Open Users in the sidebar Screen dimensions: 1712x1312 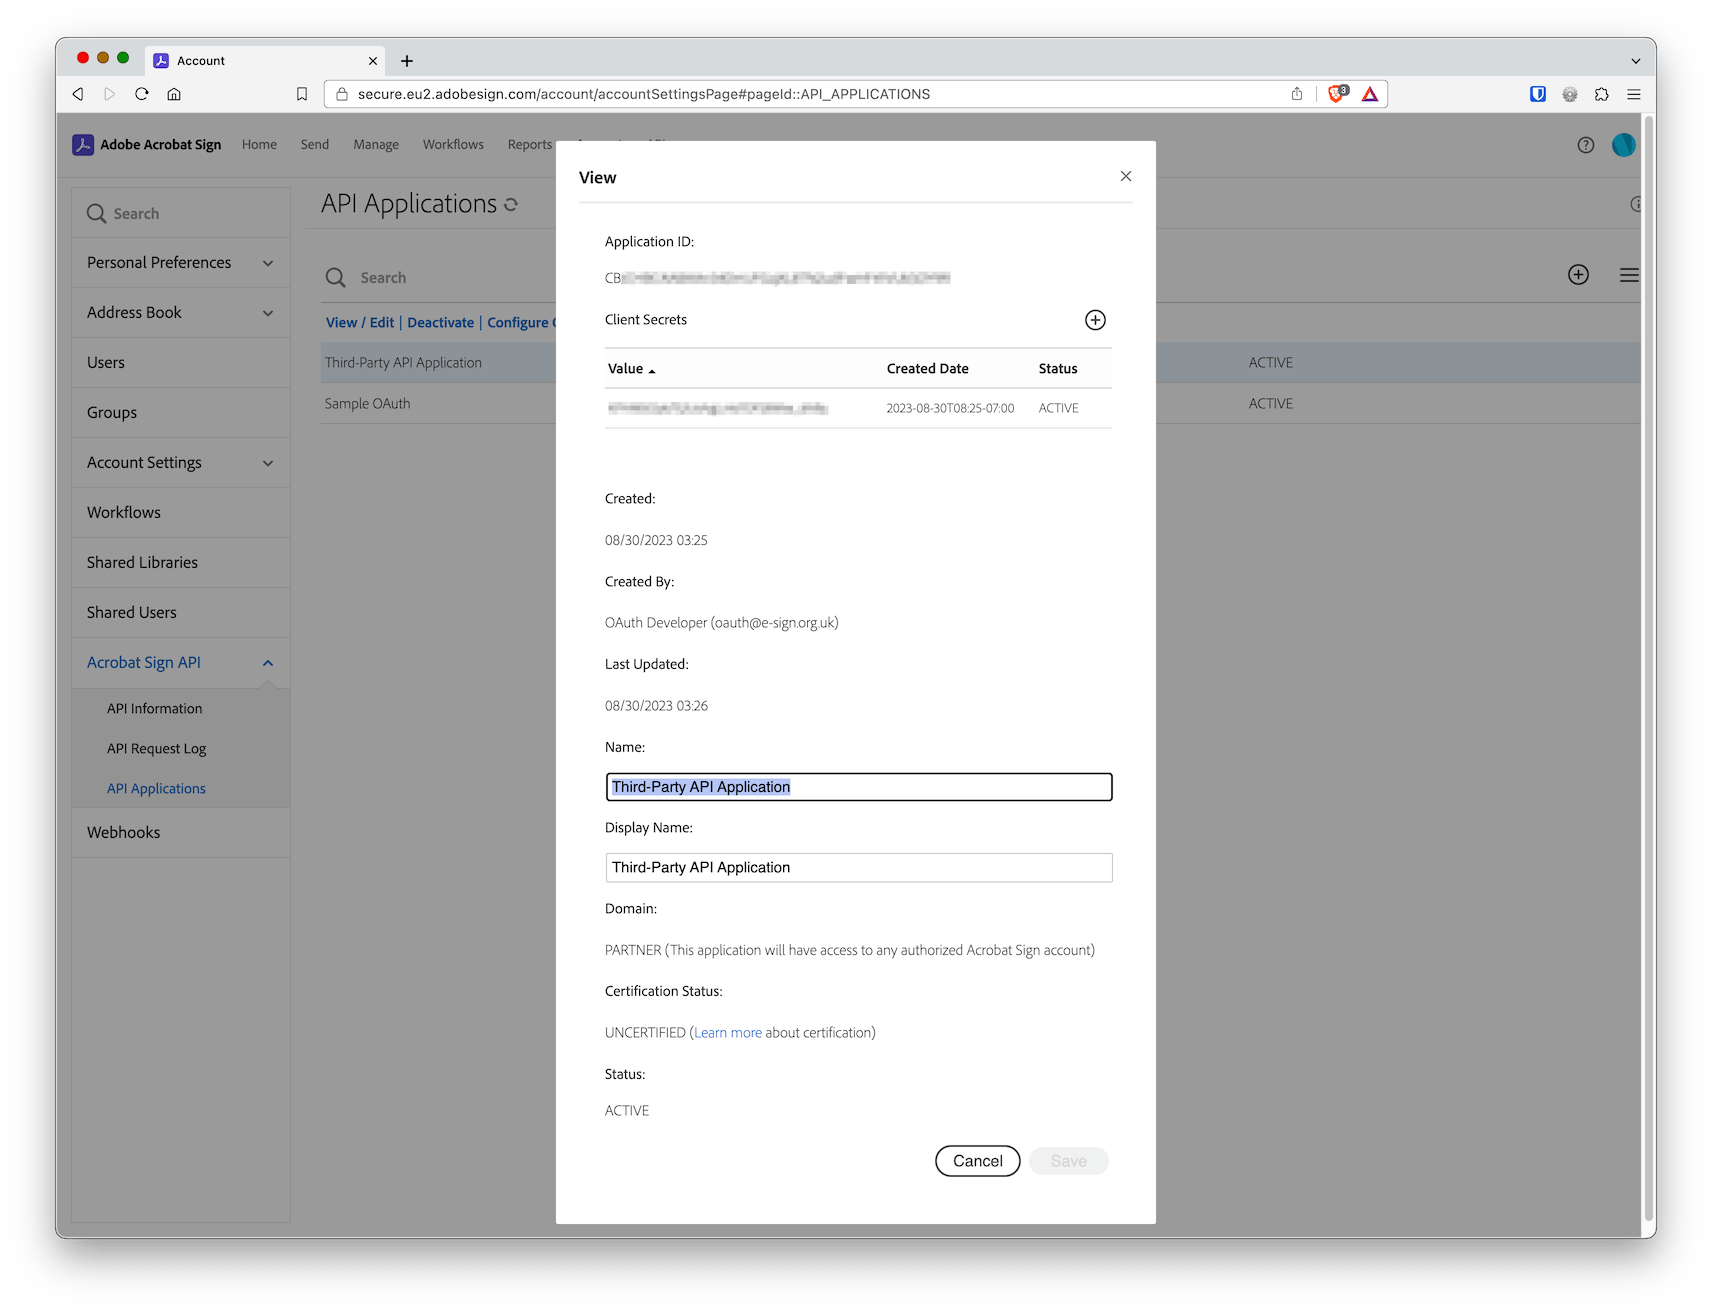[181, 363]
